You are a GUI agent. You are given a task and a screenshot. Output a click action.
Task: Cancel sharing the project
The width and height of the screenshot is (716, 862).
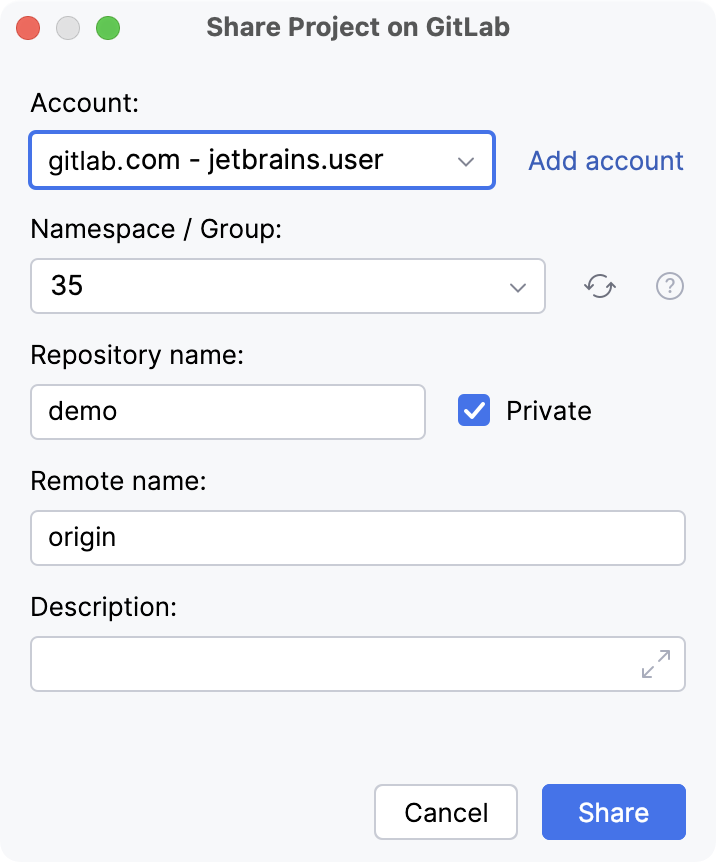coord(446,812)
